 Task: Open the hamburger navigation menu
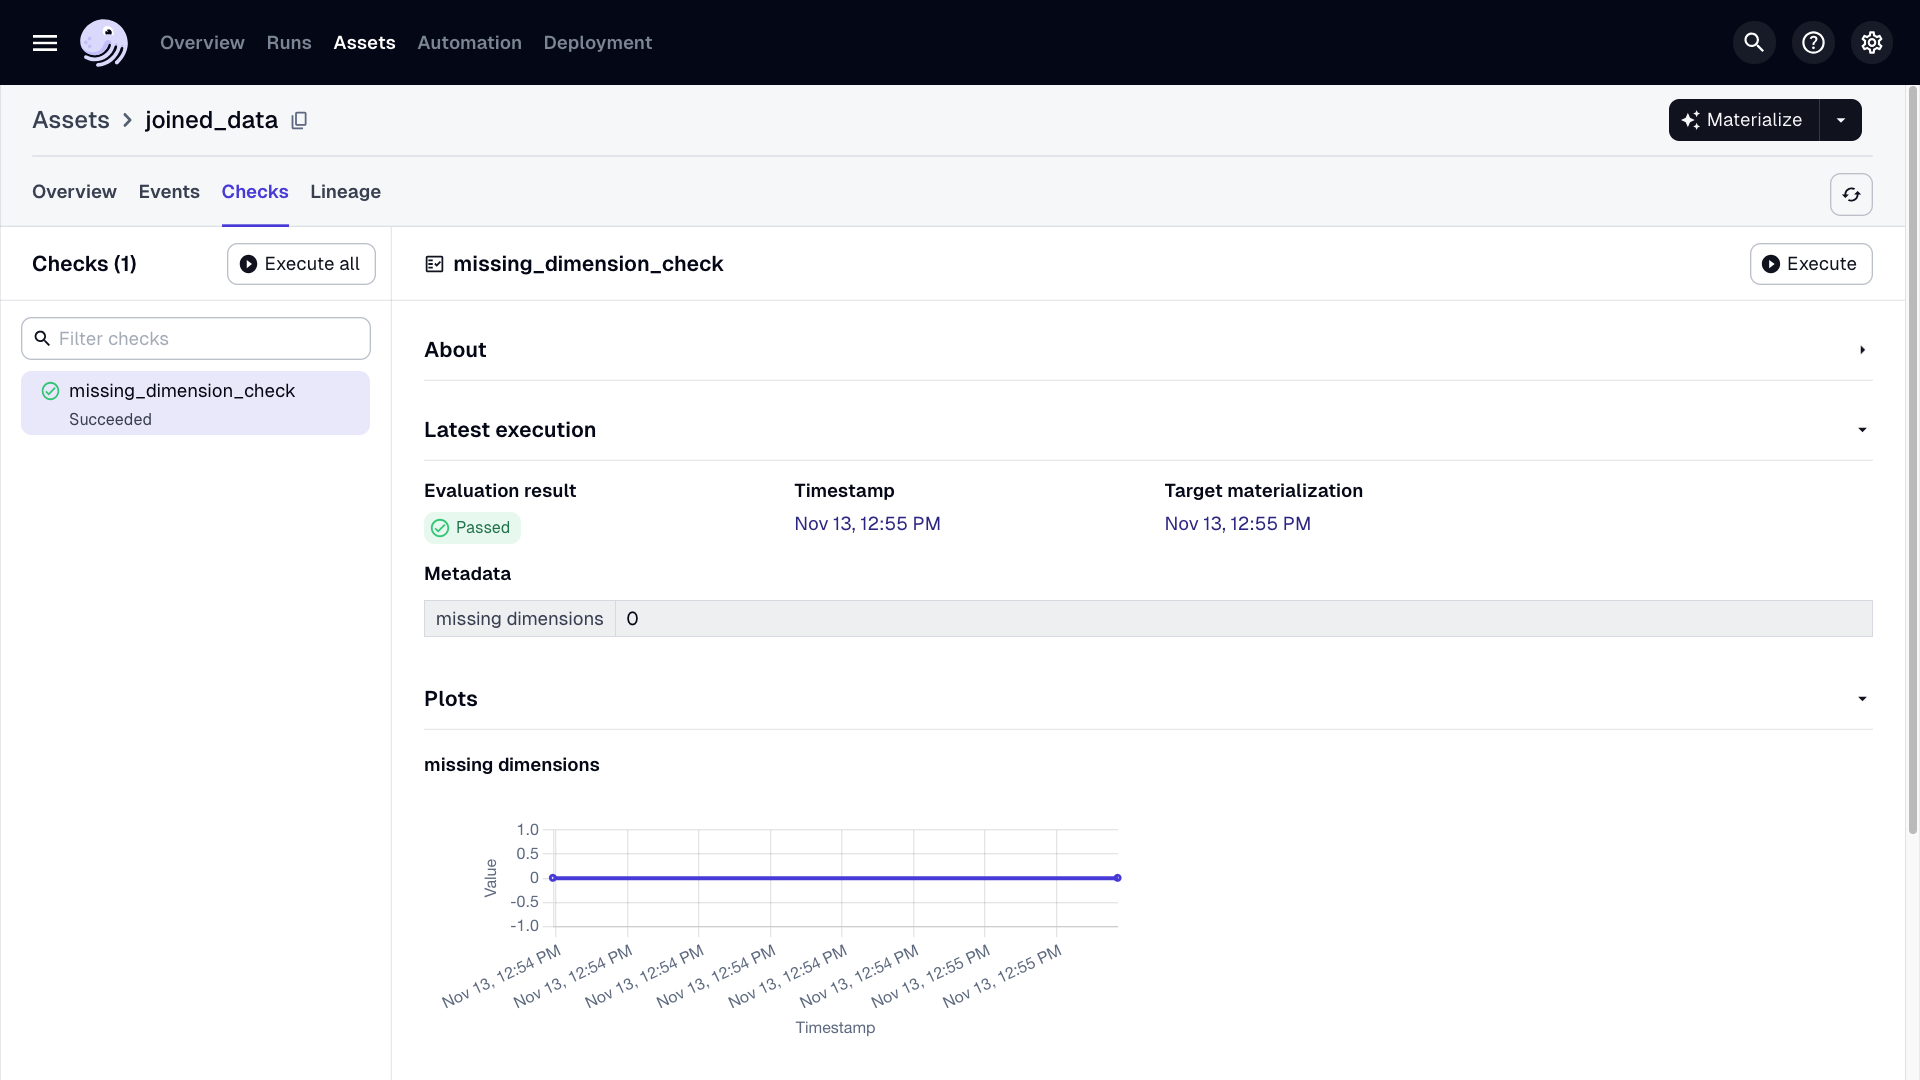tap(44, 43)
